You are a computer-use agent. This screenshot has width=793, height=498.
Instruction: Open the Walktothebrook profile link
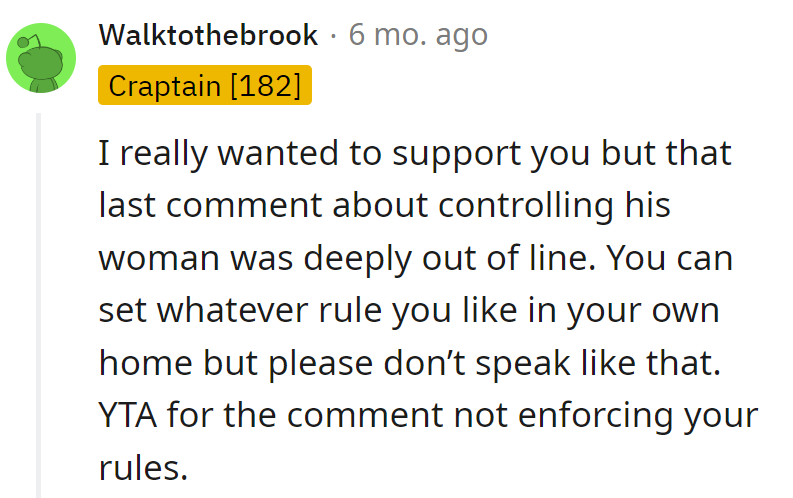click(208, 36)
